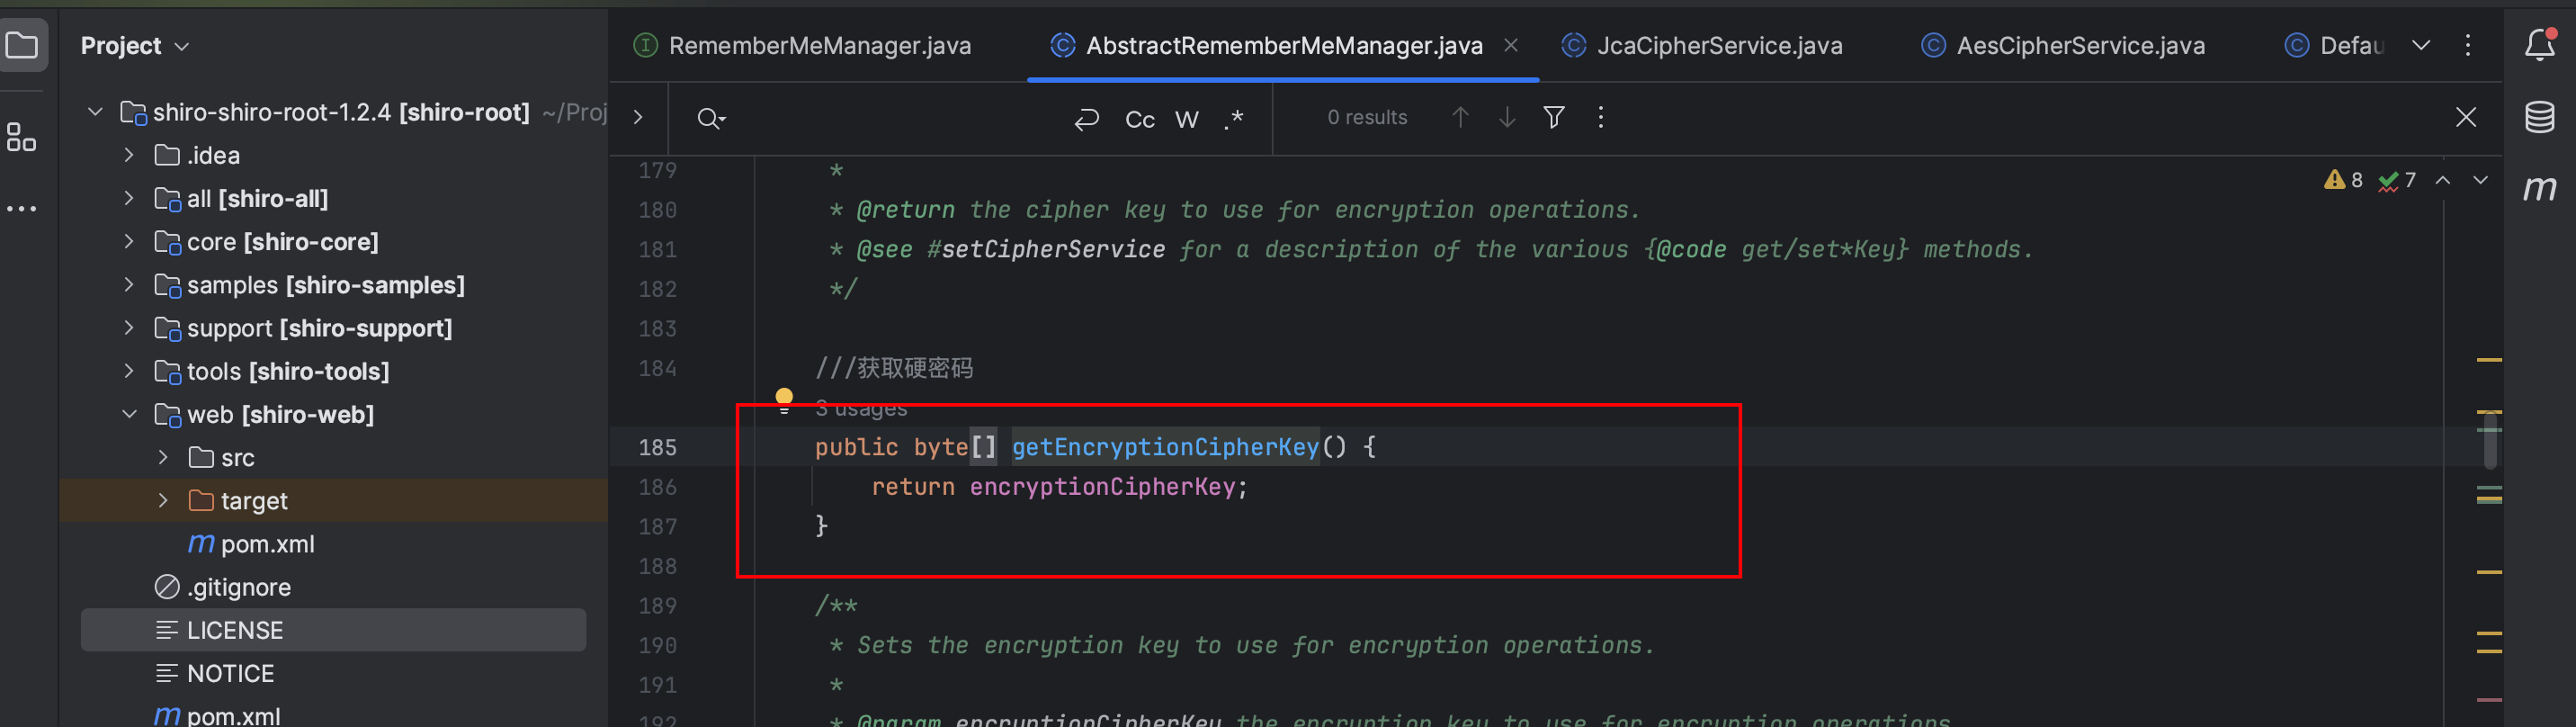Select the .gitignore file
The height and width of the screenshot is (727, 2576).
coord(239,587)
